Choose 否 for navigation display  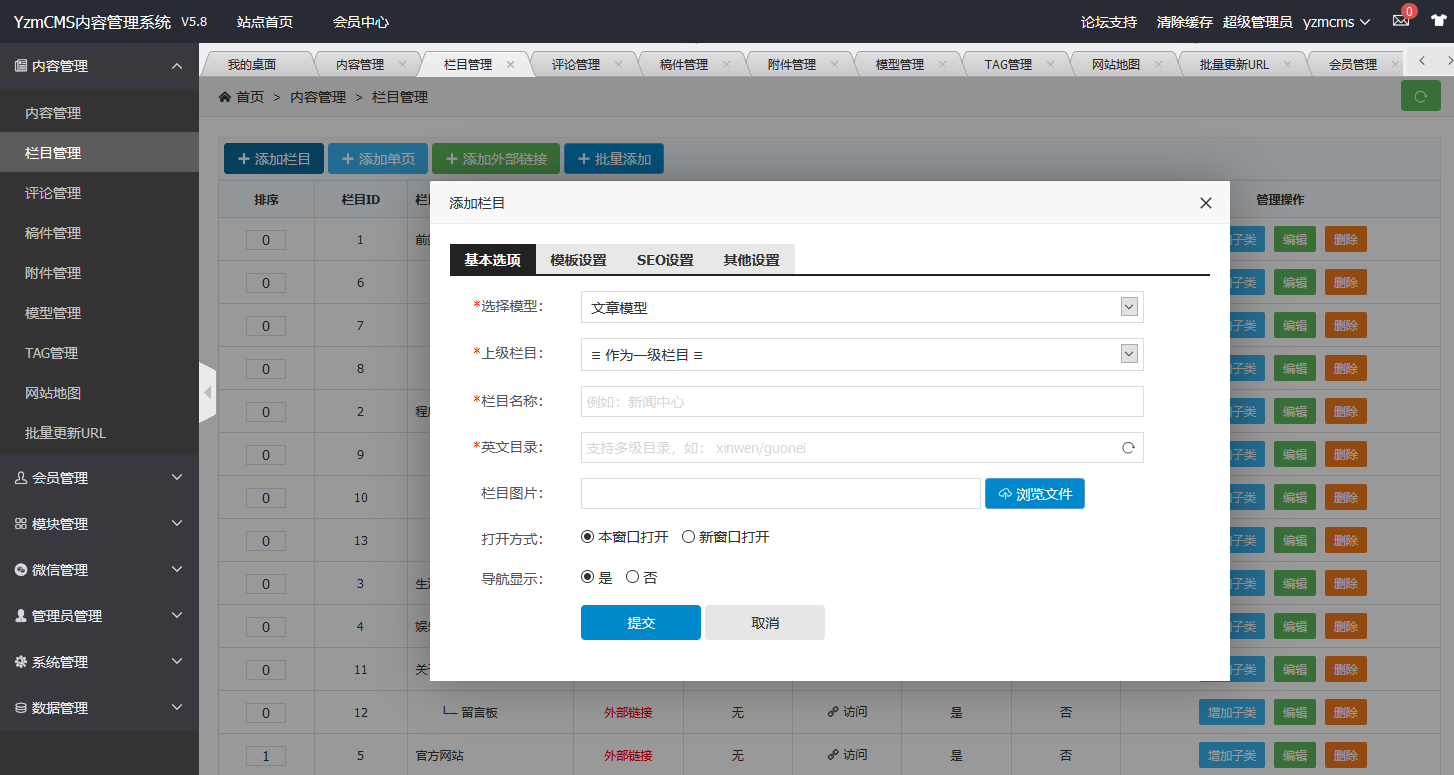(632, 577)
